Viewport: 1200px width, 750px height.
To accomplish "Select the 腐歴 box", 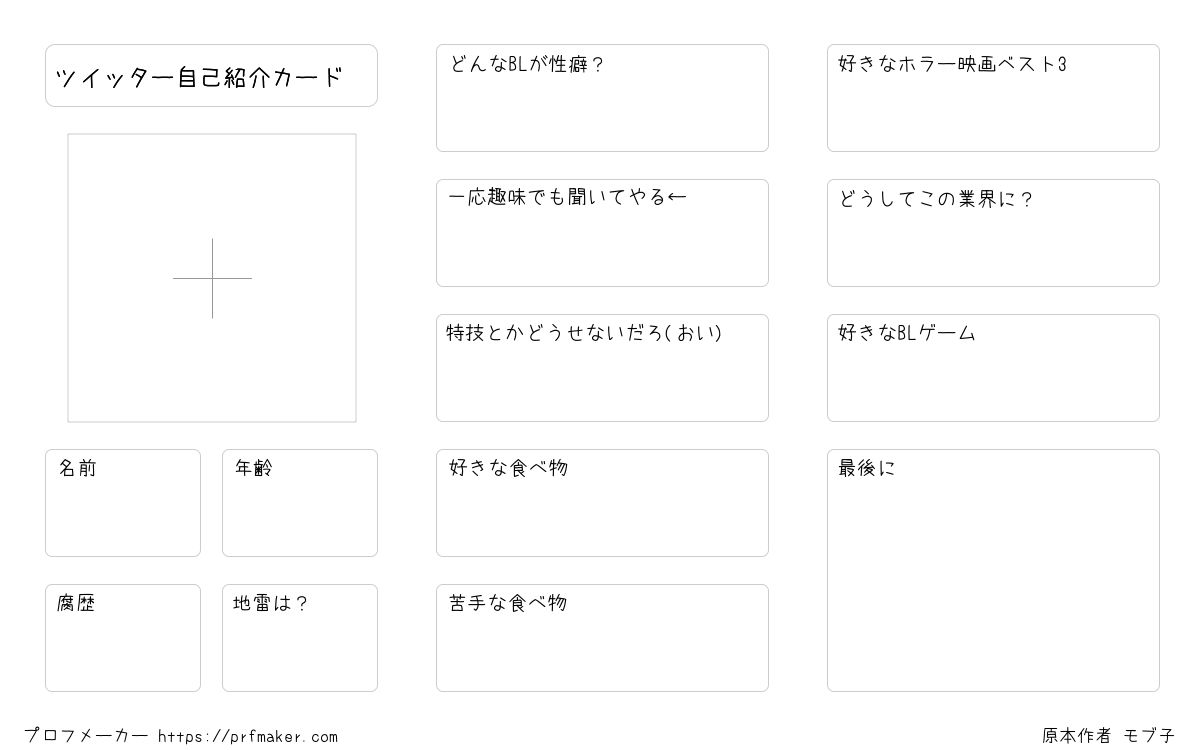I will pyautogui.click(x=123, y=638).
